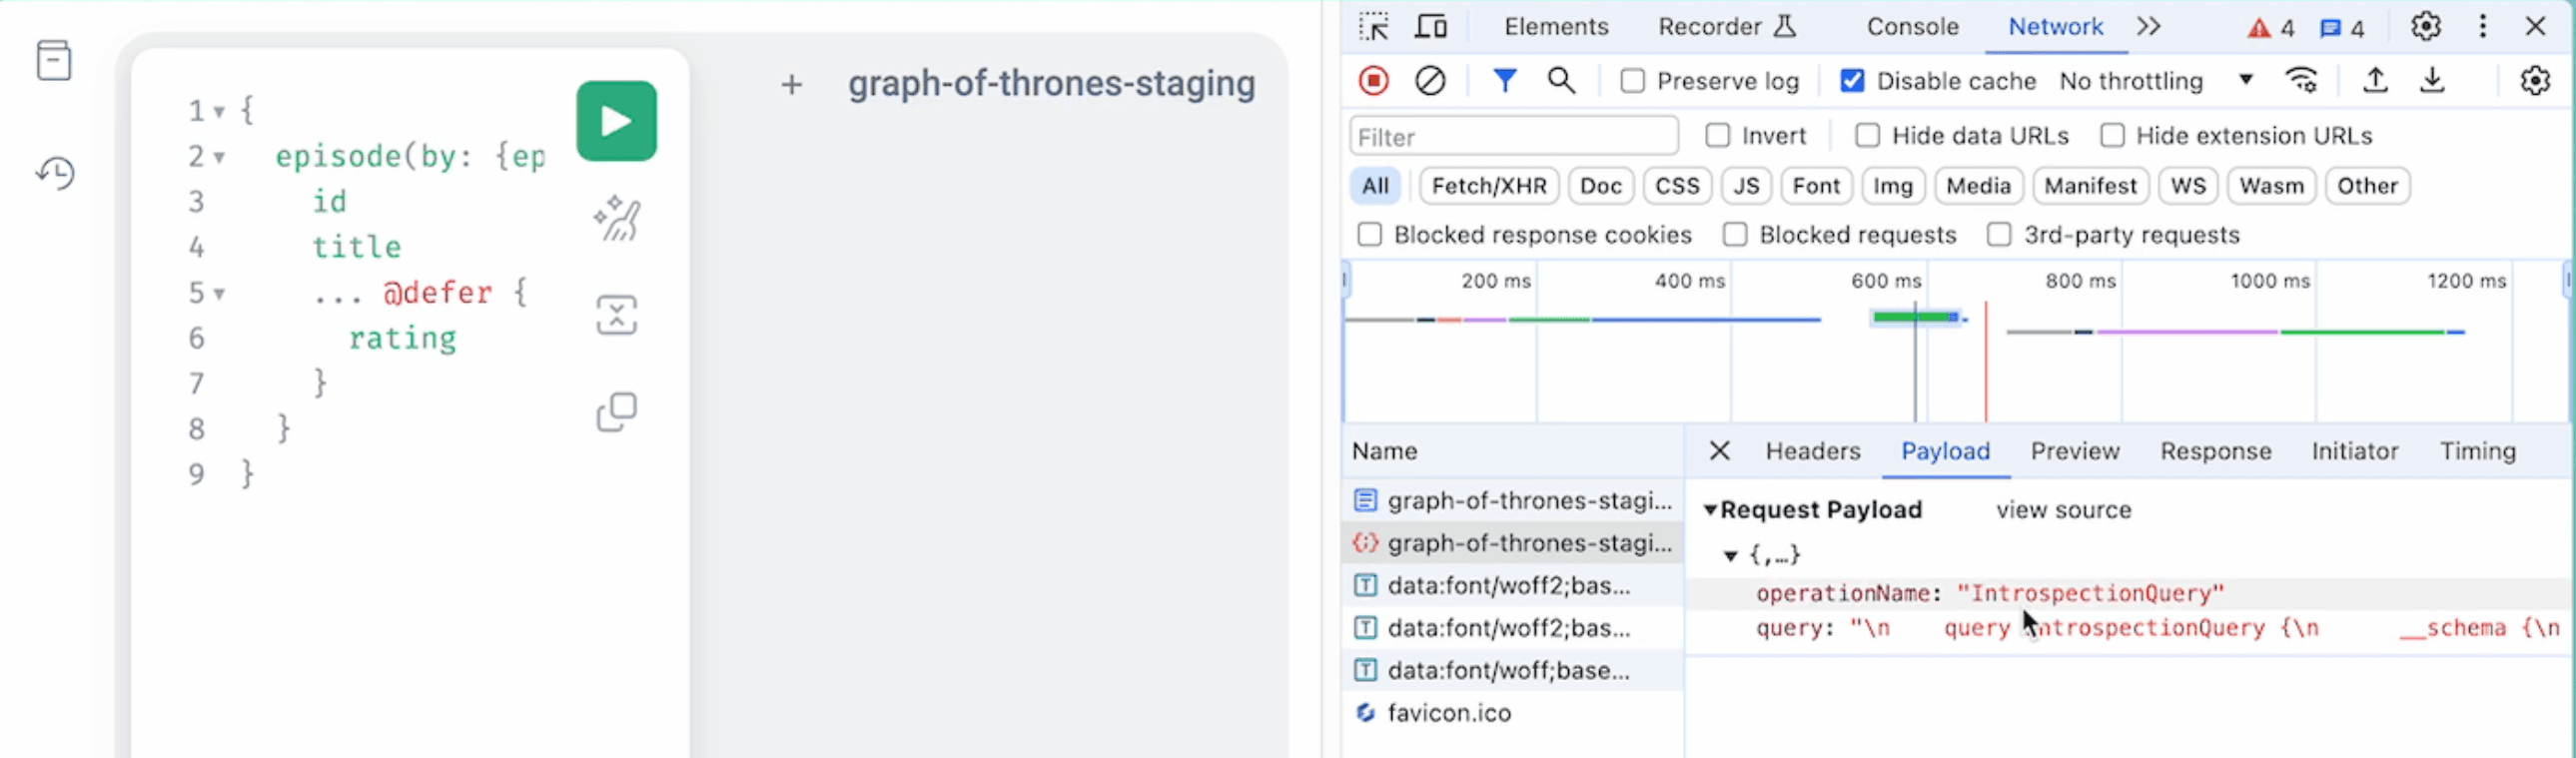
Task: Open the No throttling dropdown
Action: (x=2155, y=81)
